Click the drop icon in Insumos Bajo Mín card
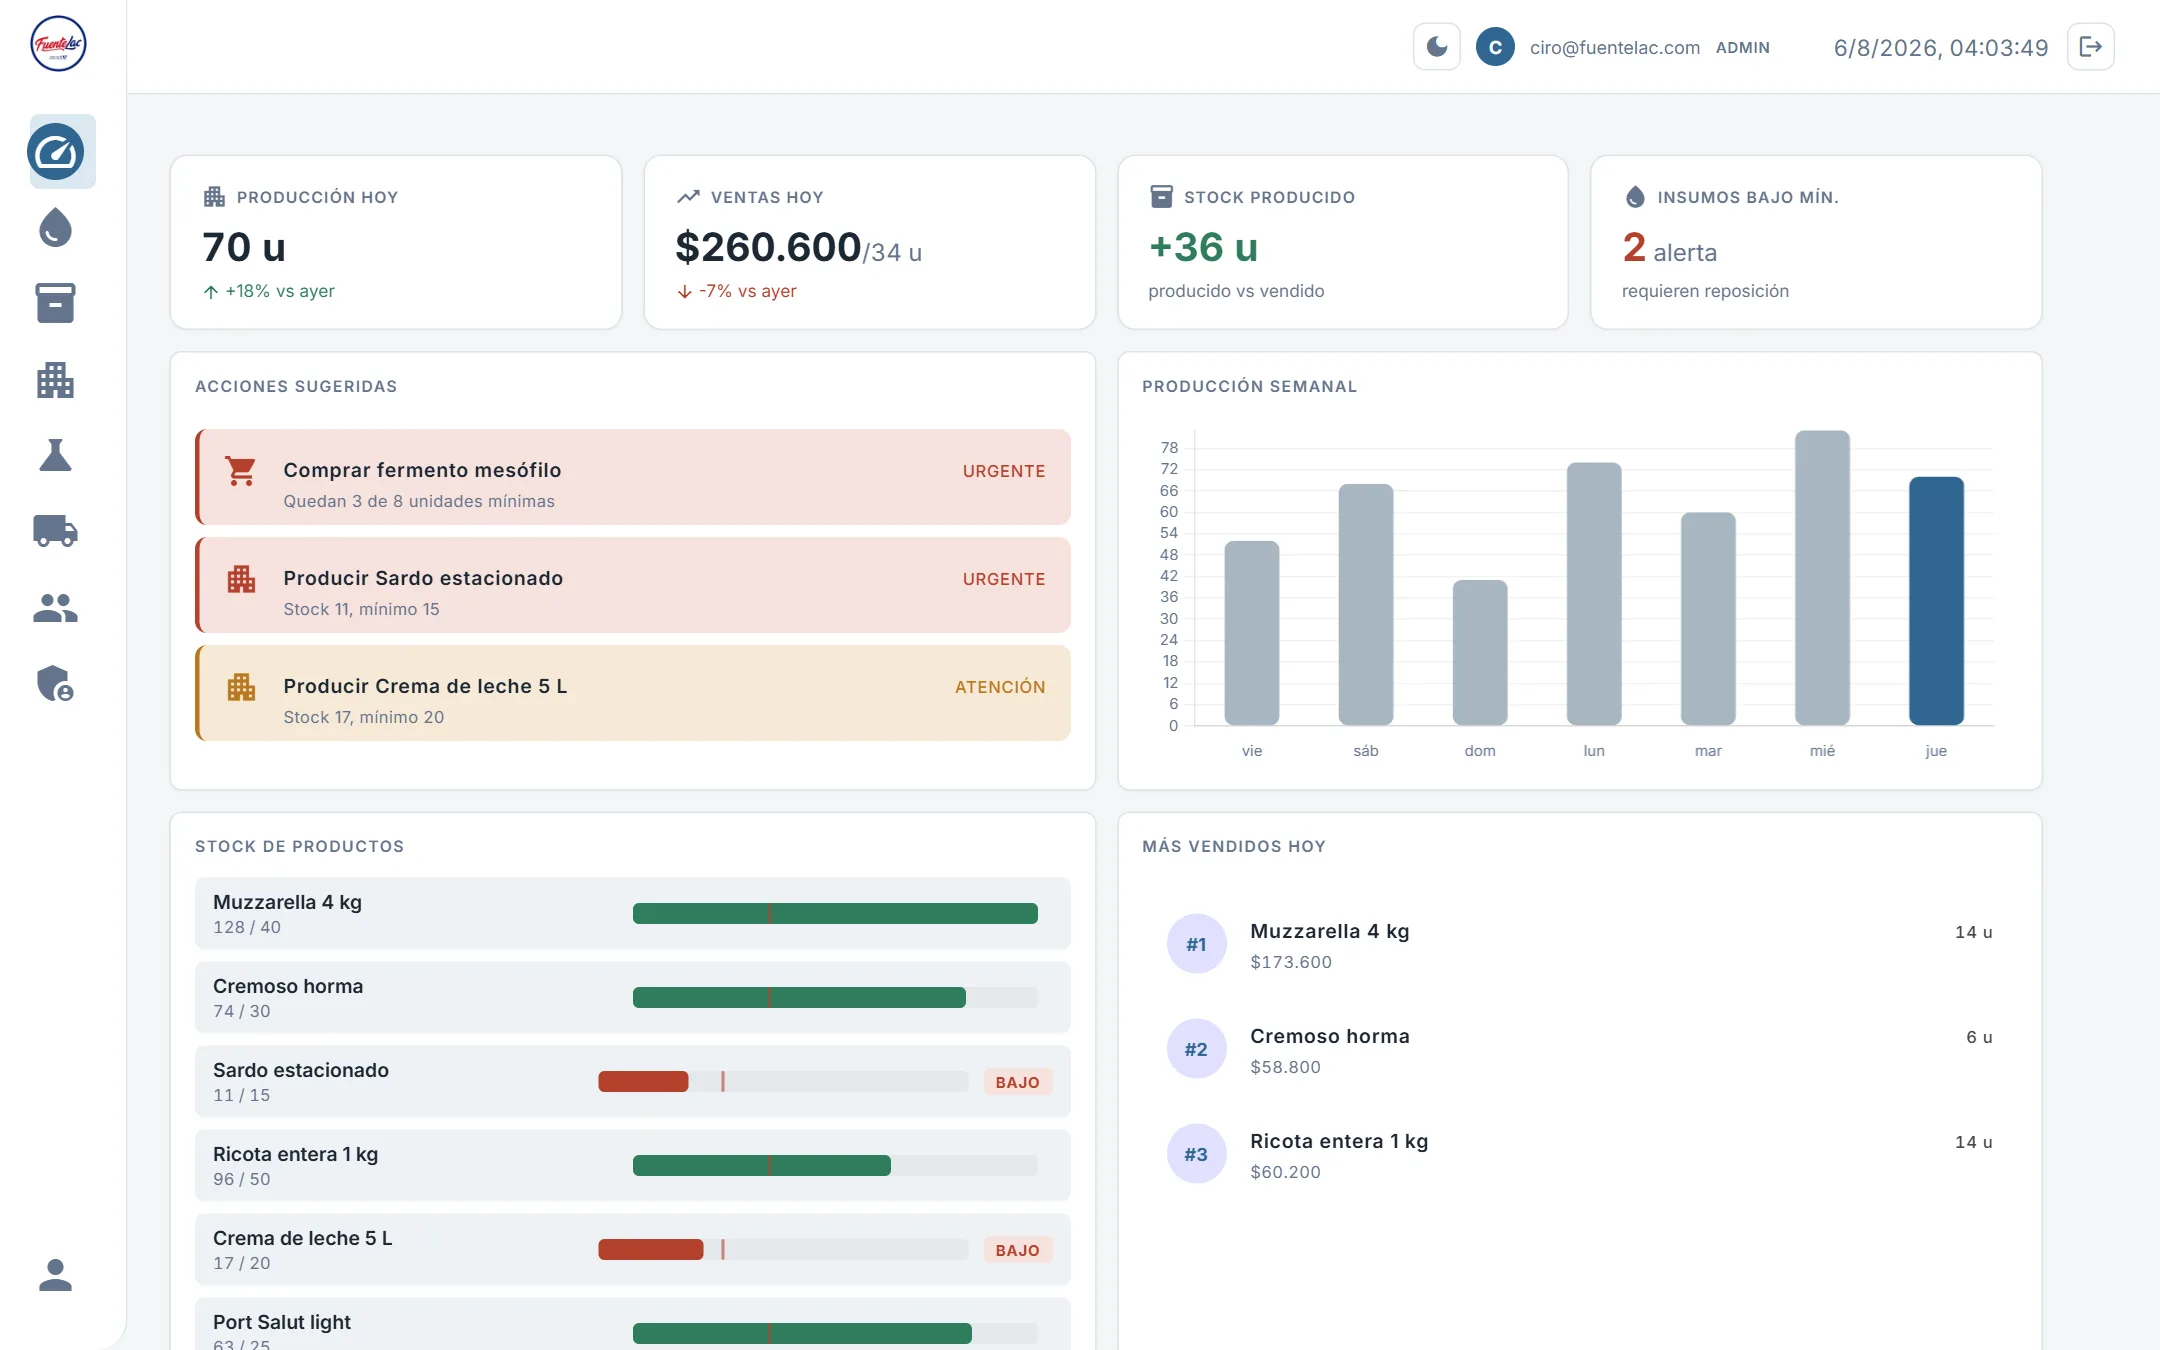This screenshot has width=2160, height=1350. tap(1635, 197)
